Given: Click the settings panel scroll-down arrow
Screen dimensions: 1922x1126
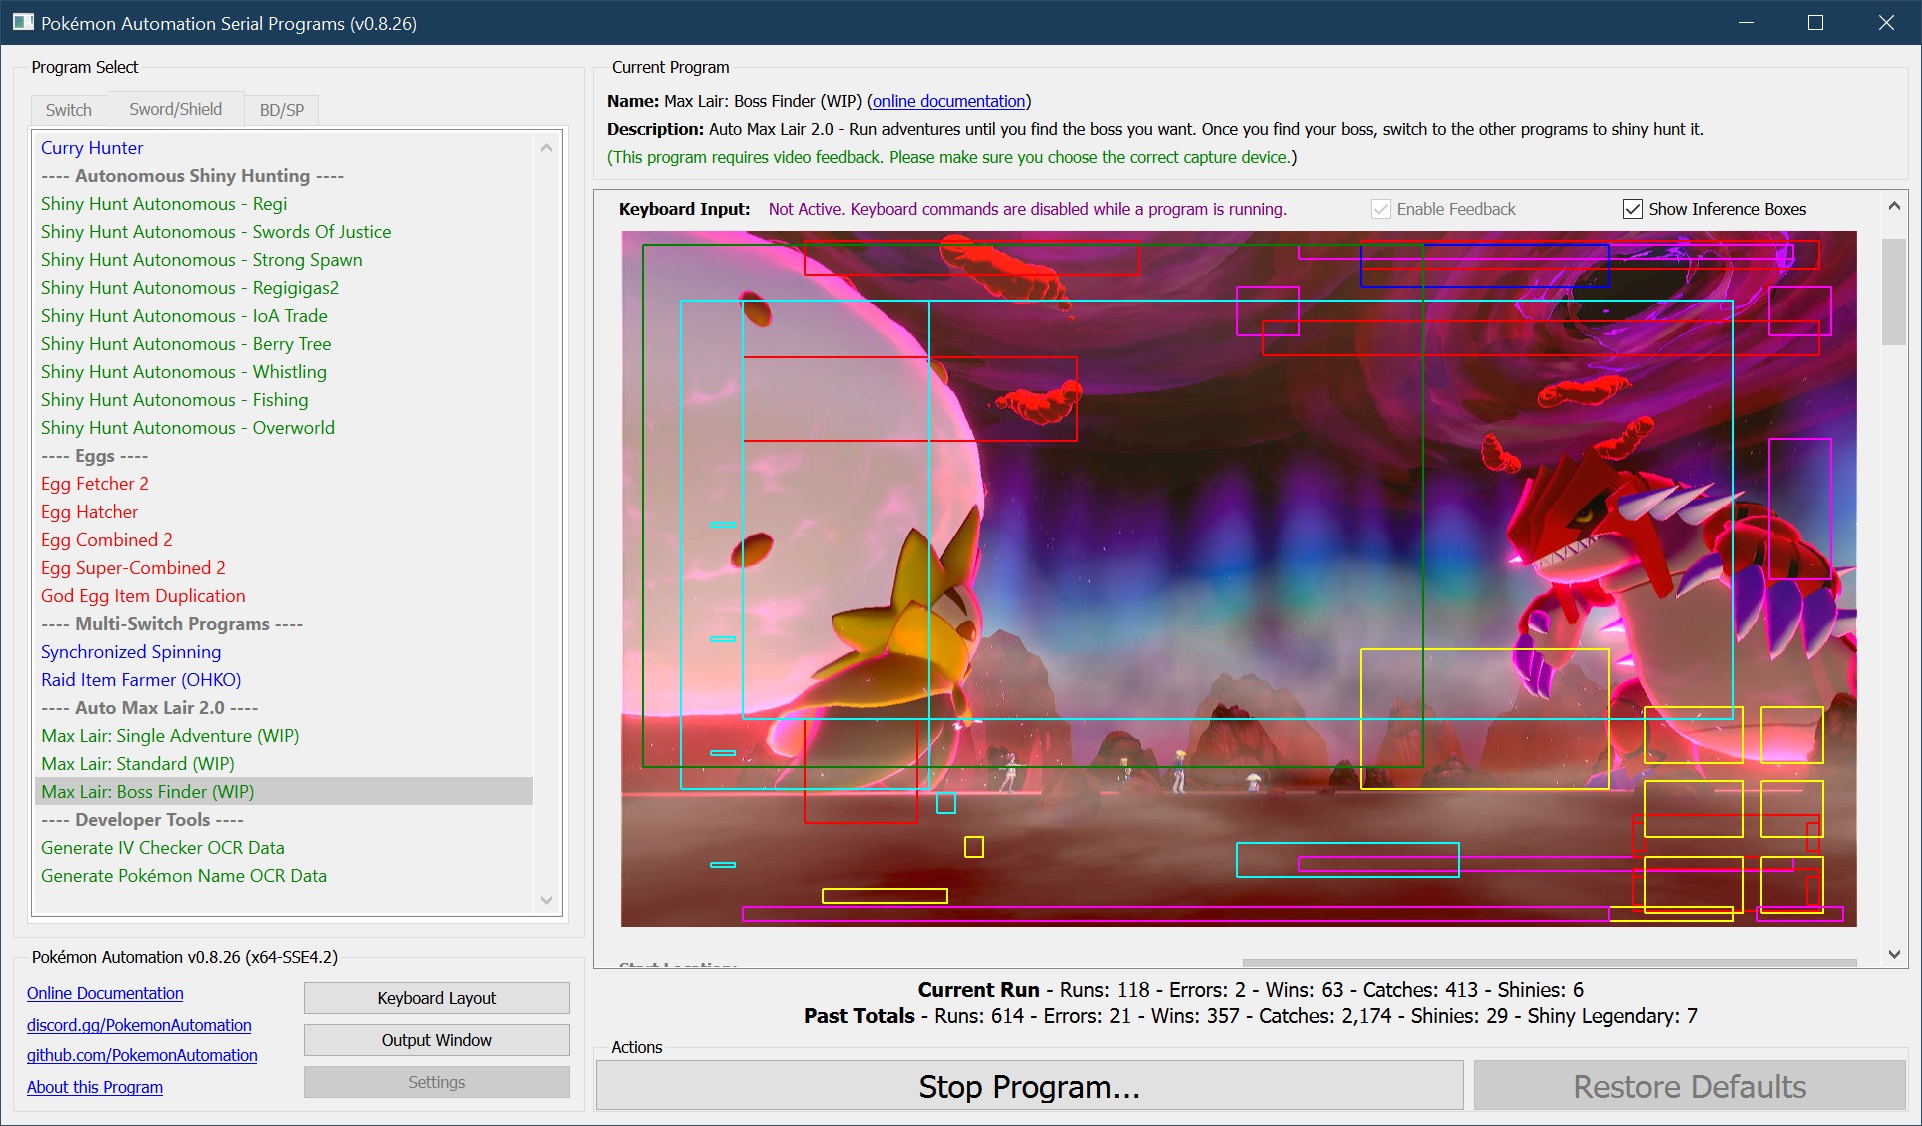Looking at the screenshot, I should pos(1893,954).
